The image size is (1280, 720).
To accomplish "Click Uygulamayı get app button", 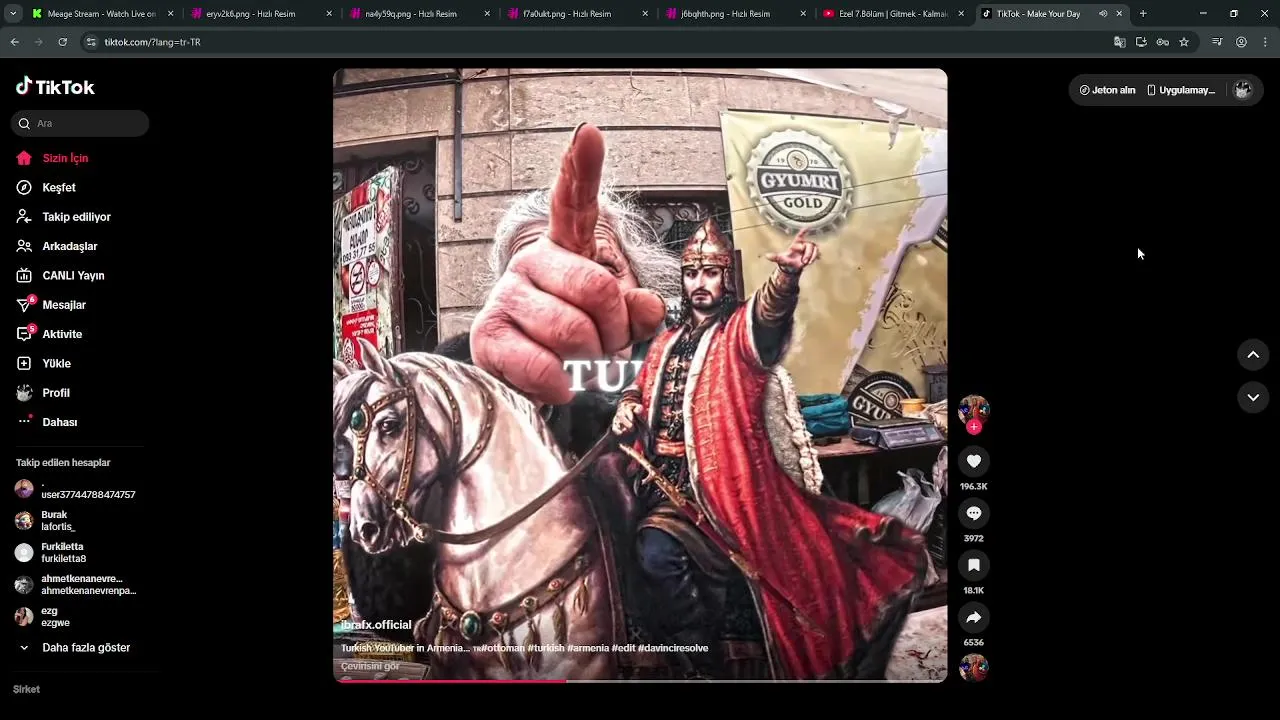I will click(x=1181, y=90).
